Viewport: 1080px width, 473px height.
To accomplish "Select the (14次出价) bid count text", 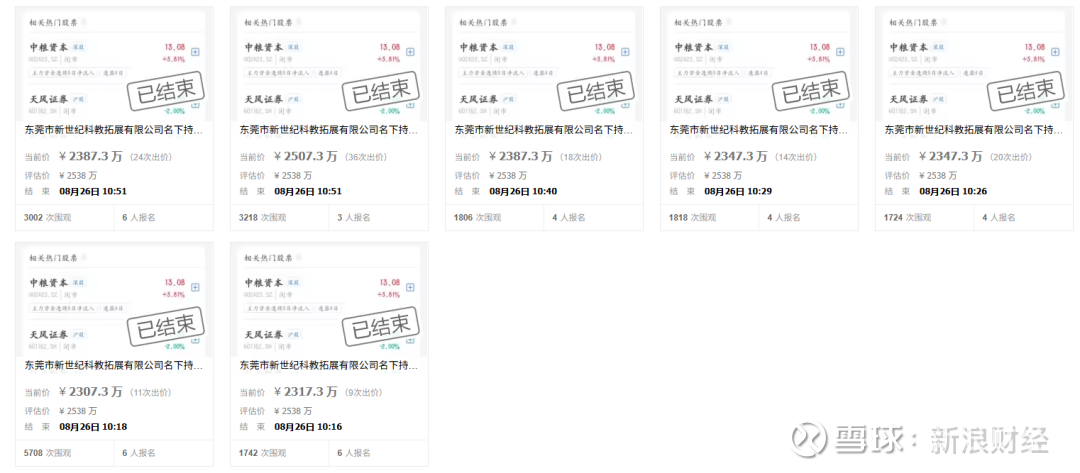I will (795, 157).
